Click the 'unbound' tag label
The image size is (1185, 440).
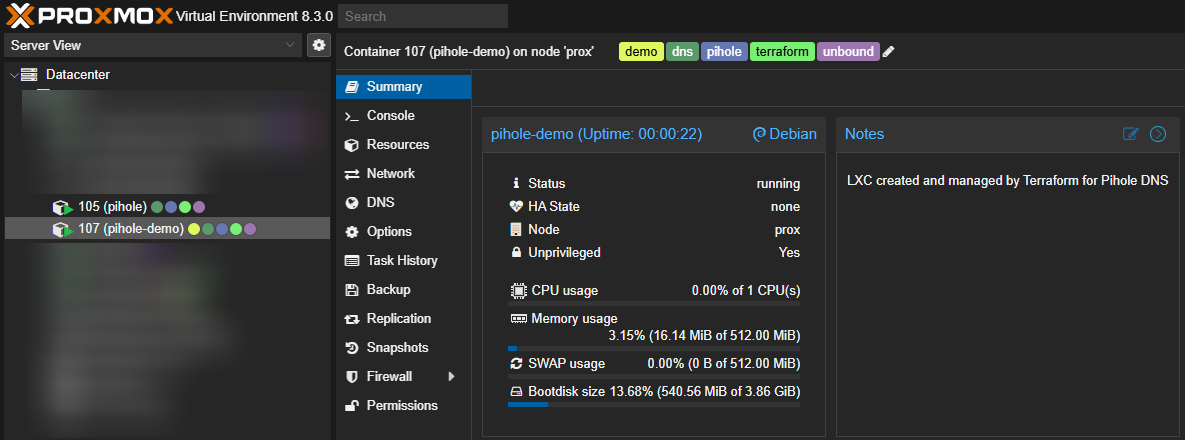[848, 52]
